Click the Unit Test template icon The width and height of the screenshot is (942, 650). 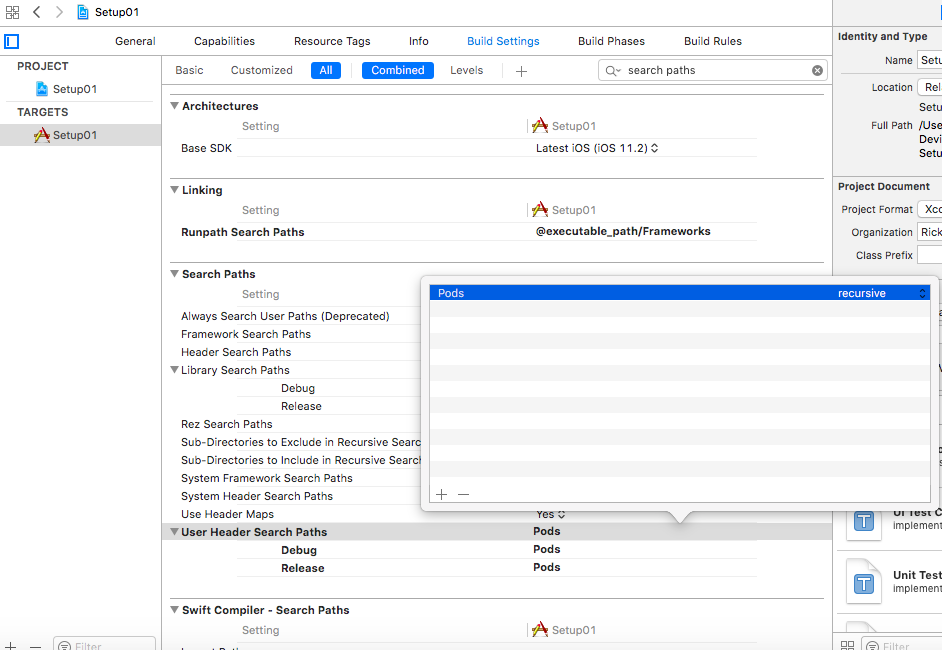click(864, 582)
